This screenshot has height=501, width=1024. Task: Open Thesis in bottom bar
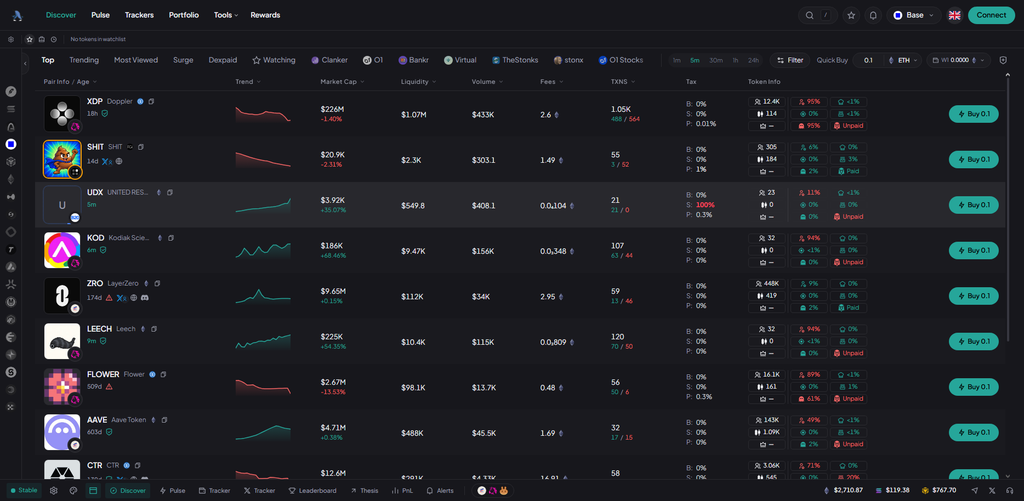[364, 491]
